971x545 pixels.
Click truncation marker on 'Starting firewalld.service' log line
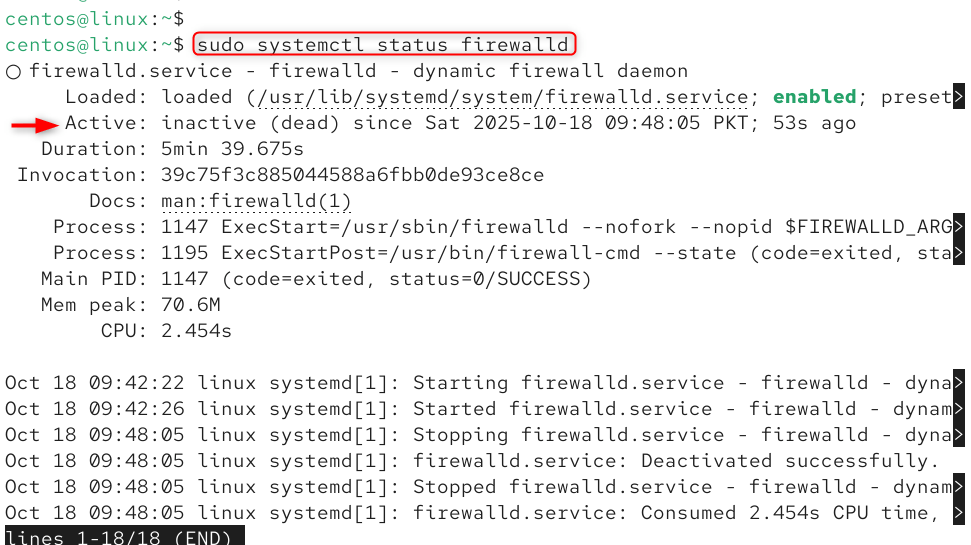(x=959, y=383)
